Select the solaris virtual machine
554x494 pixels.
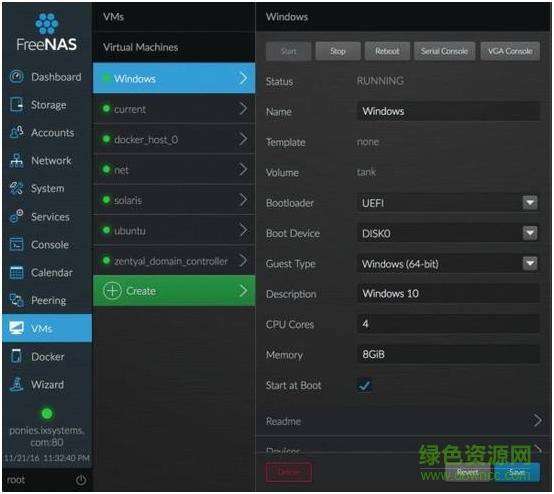click(174, 200)
